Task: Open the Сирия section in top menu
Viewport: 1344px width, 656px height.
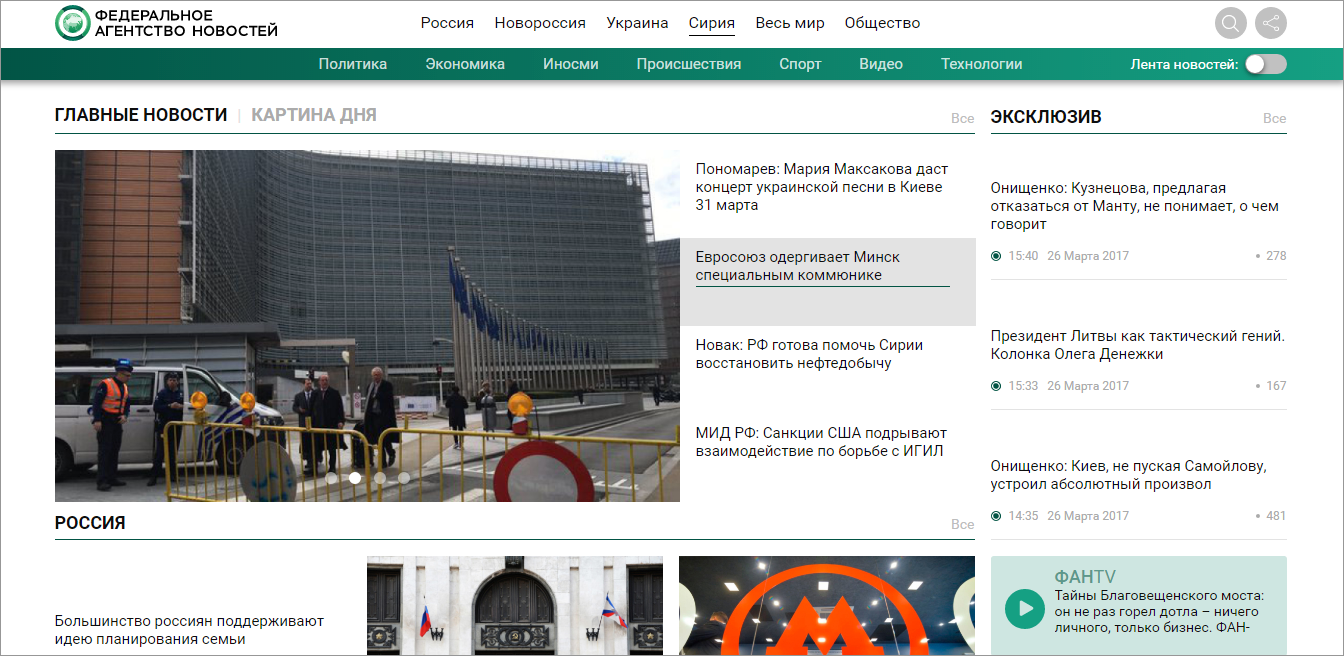Action: [x=711, y=23]
